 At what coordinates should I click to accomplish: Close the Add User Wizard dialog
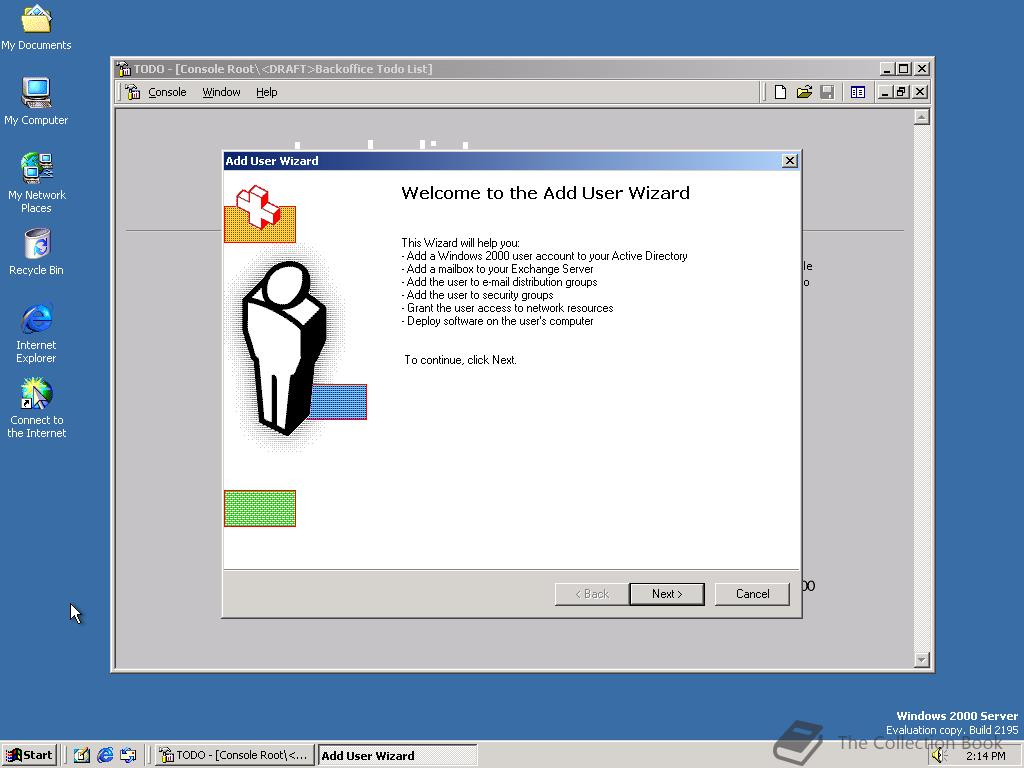coord(790,161)
